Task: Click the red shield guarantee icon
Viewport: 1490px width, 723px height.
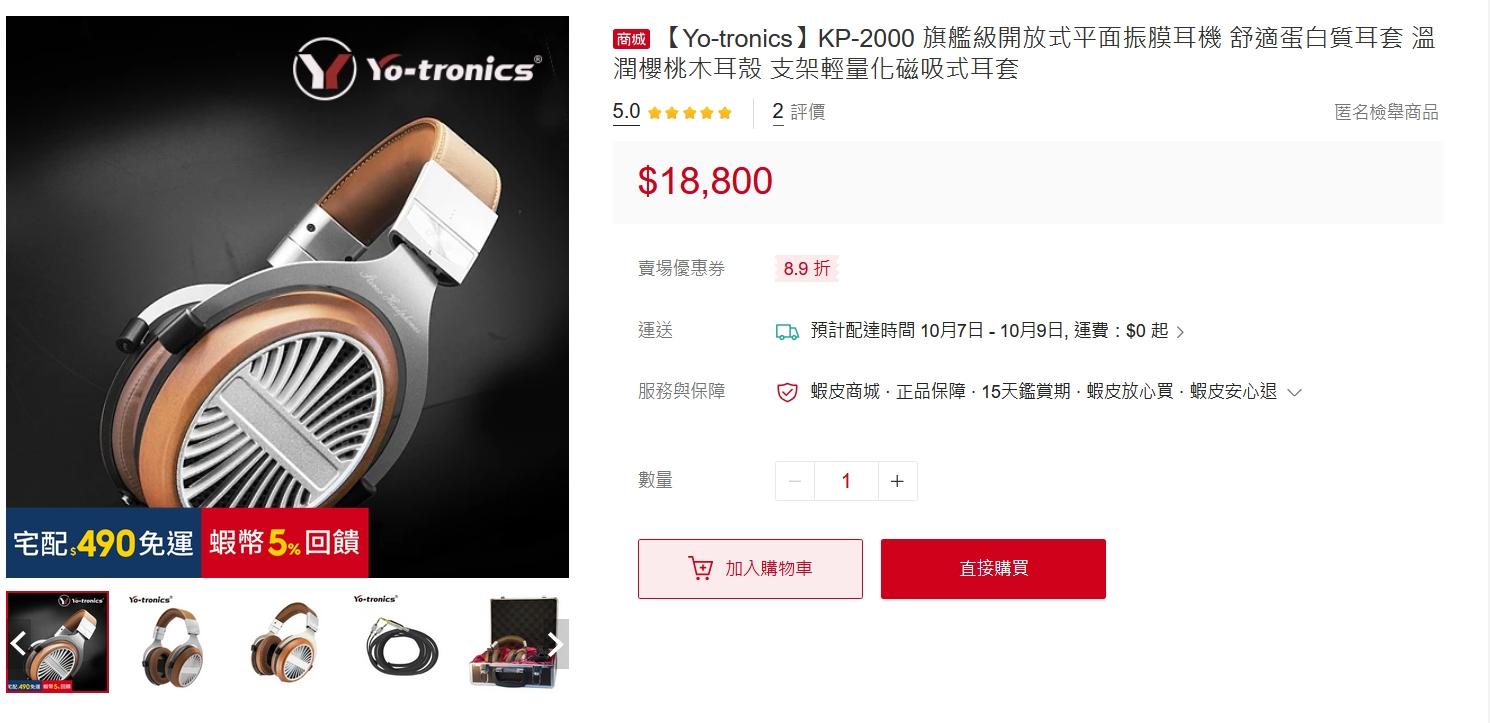Action: (x=787, y=392)
